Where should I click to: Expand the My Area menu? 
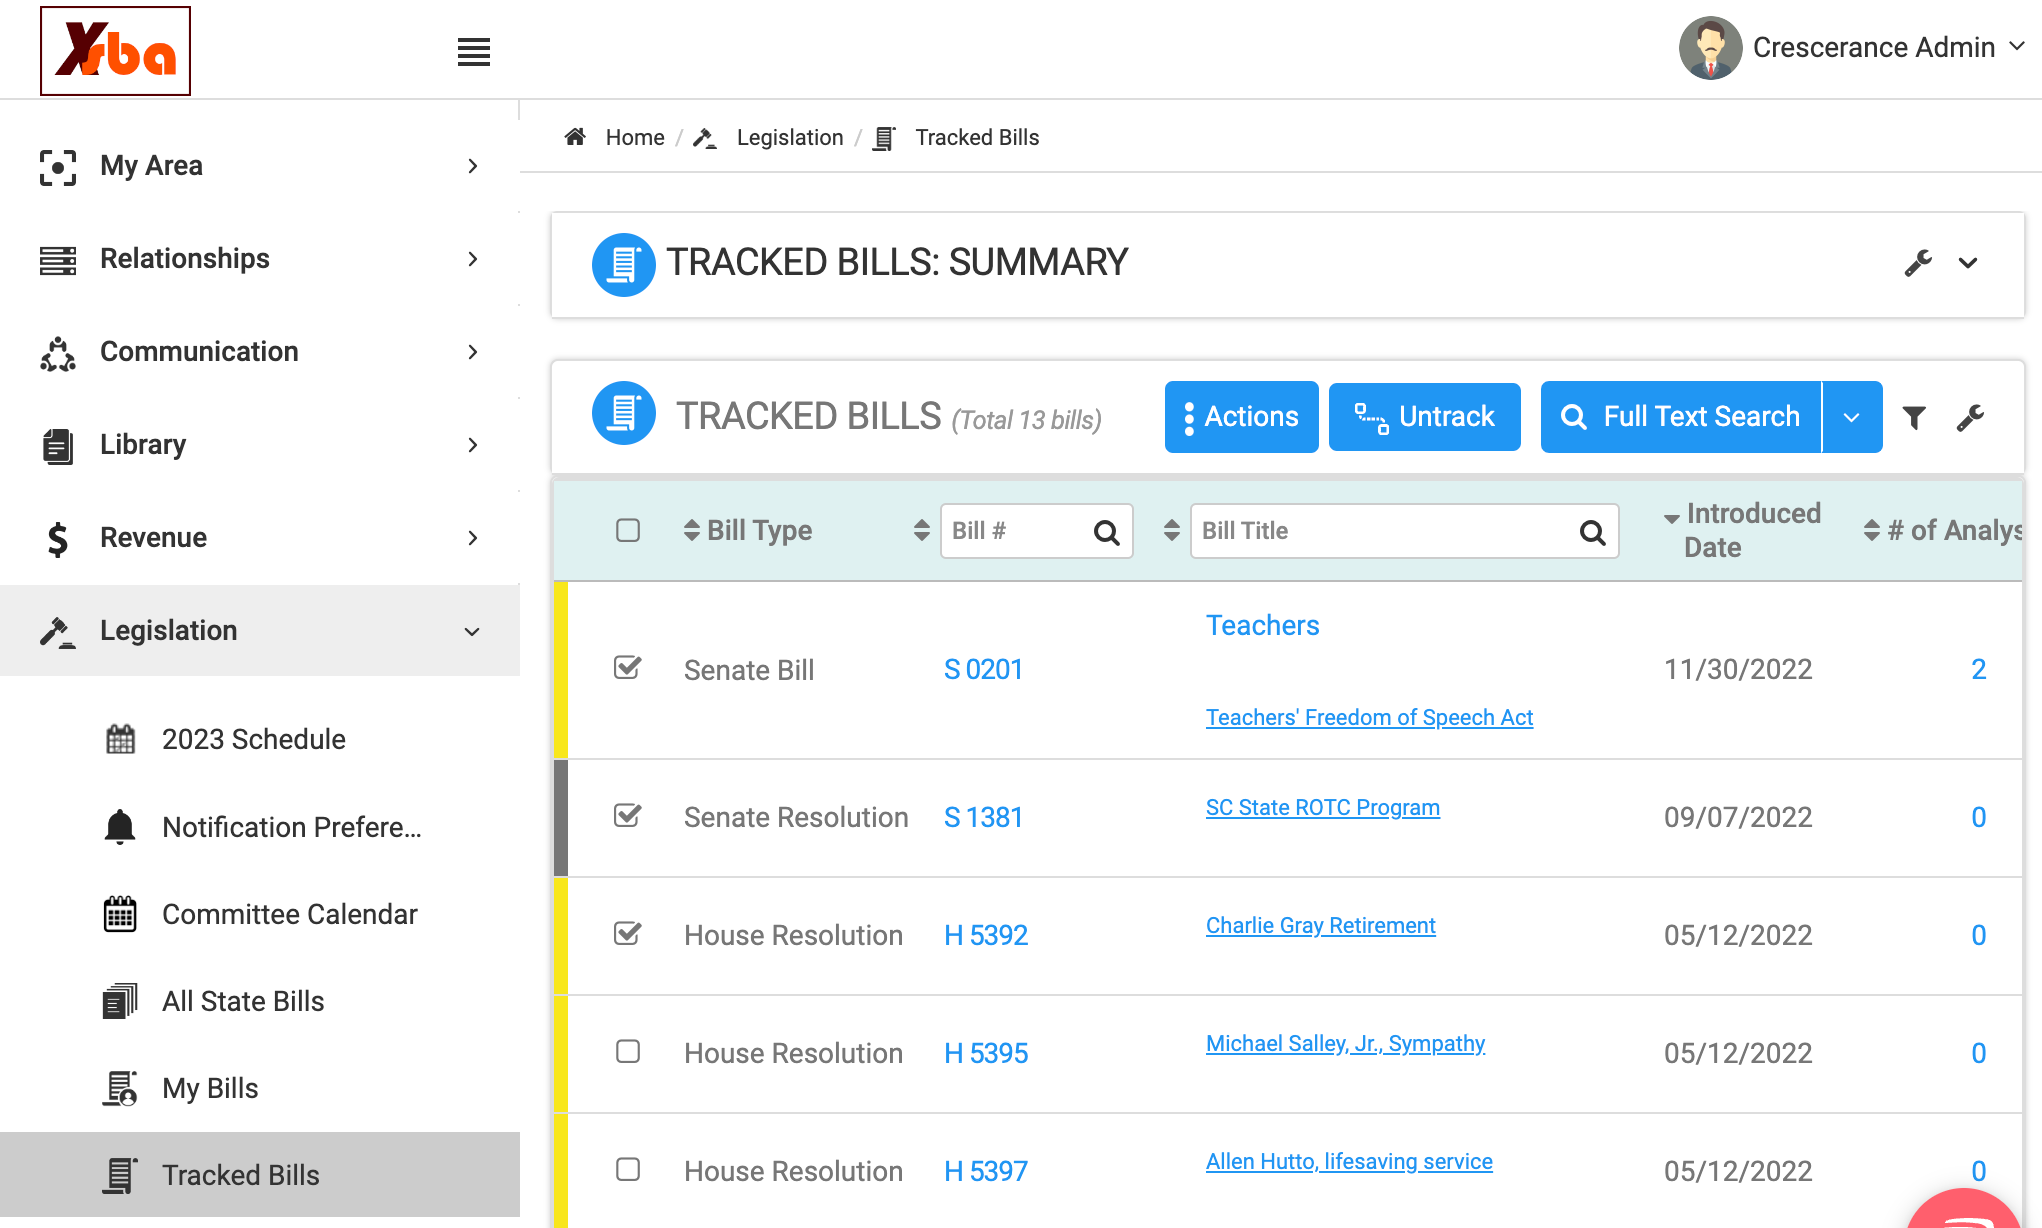pos(260,166)
